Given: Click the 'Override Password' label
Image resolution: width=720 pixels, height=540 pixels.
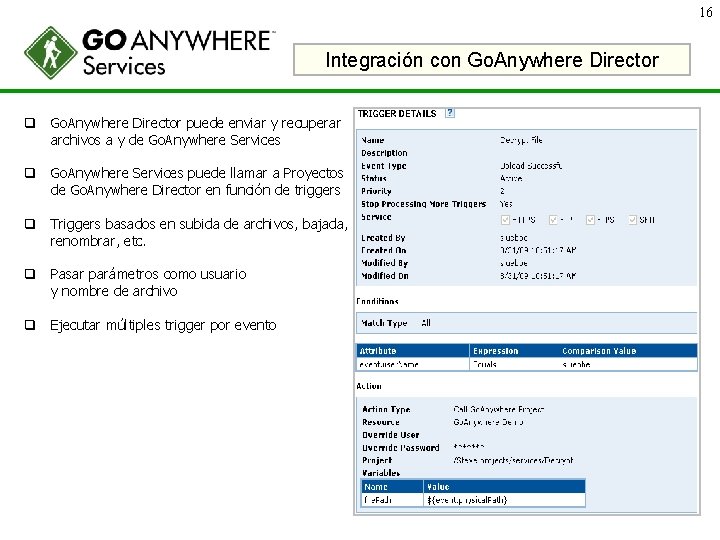Looking at the screenshot, I should coord(401,448).
